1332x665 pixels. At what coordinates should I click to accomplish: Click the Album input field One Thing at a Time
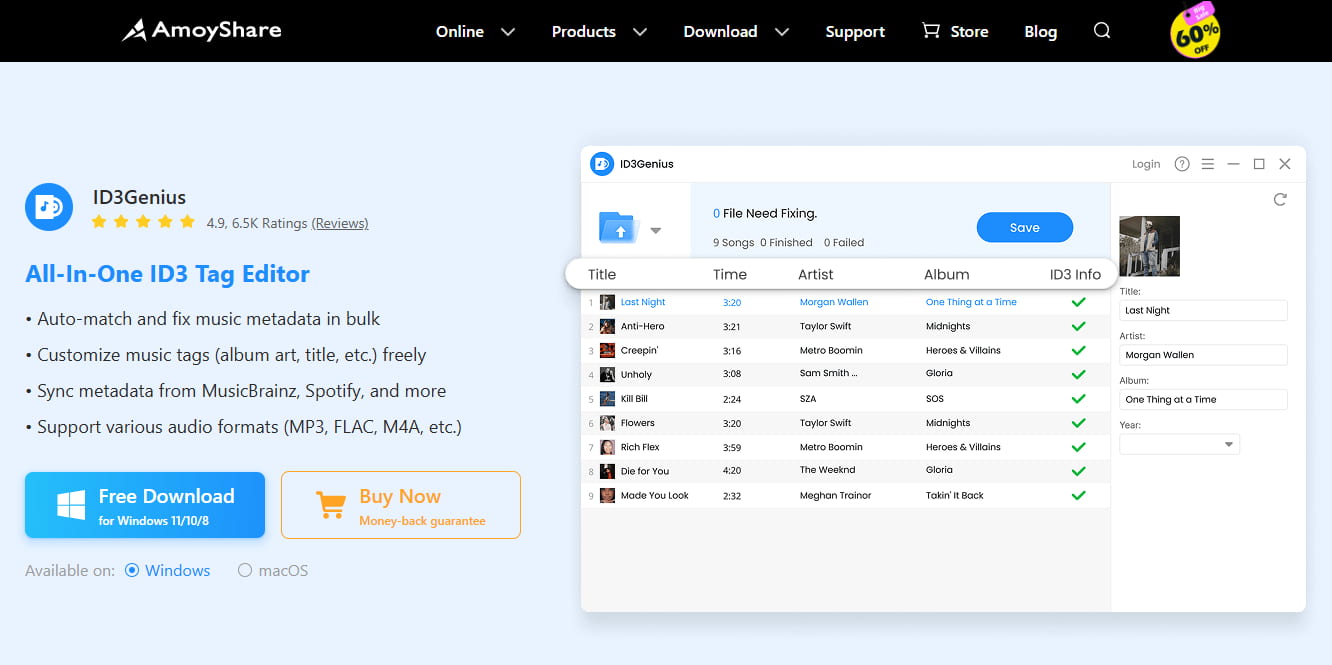tap(1203, 399)
